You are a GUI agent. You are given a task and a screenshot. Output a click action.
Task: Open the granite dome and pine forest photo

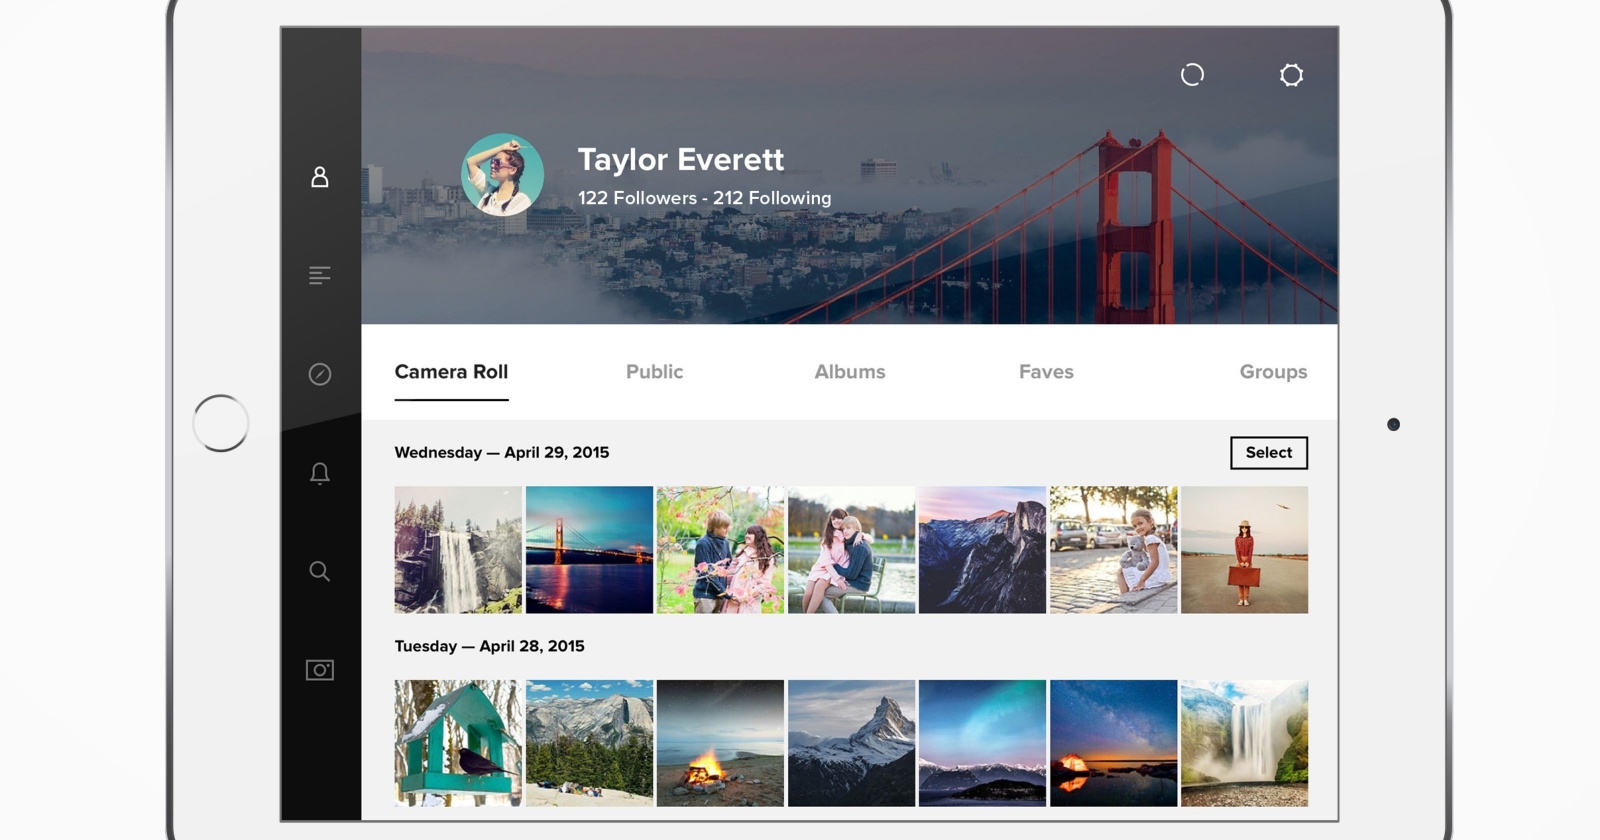(x=589, y=743)
